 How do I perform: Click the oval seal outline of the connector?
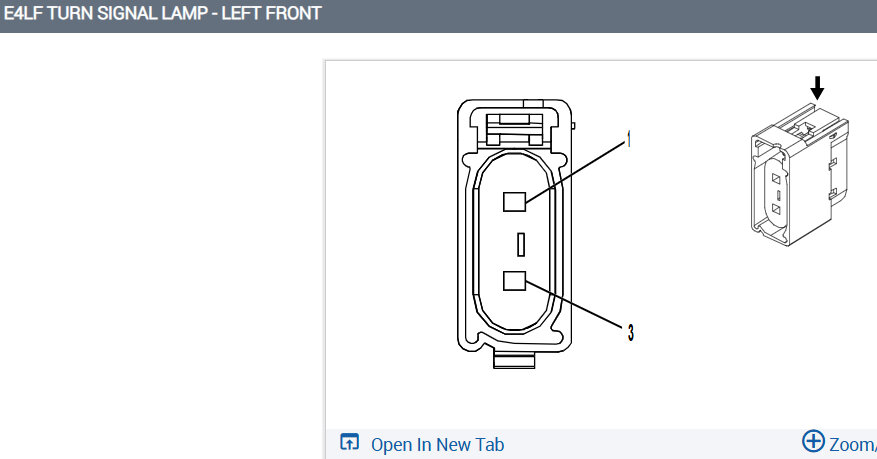coord(514,242)
